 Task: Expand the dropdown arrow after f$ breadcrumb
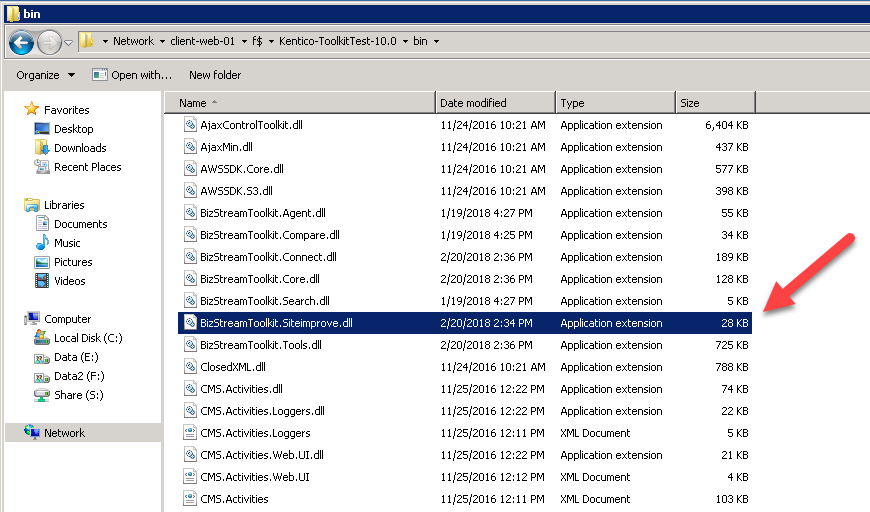(271, 42)
